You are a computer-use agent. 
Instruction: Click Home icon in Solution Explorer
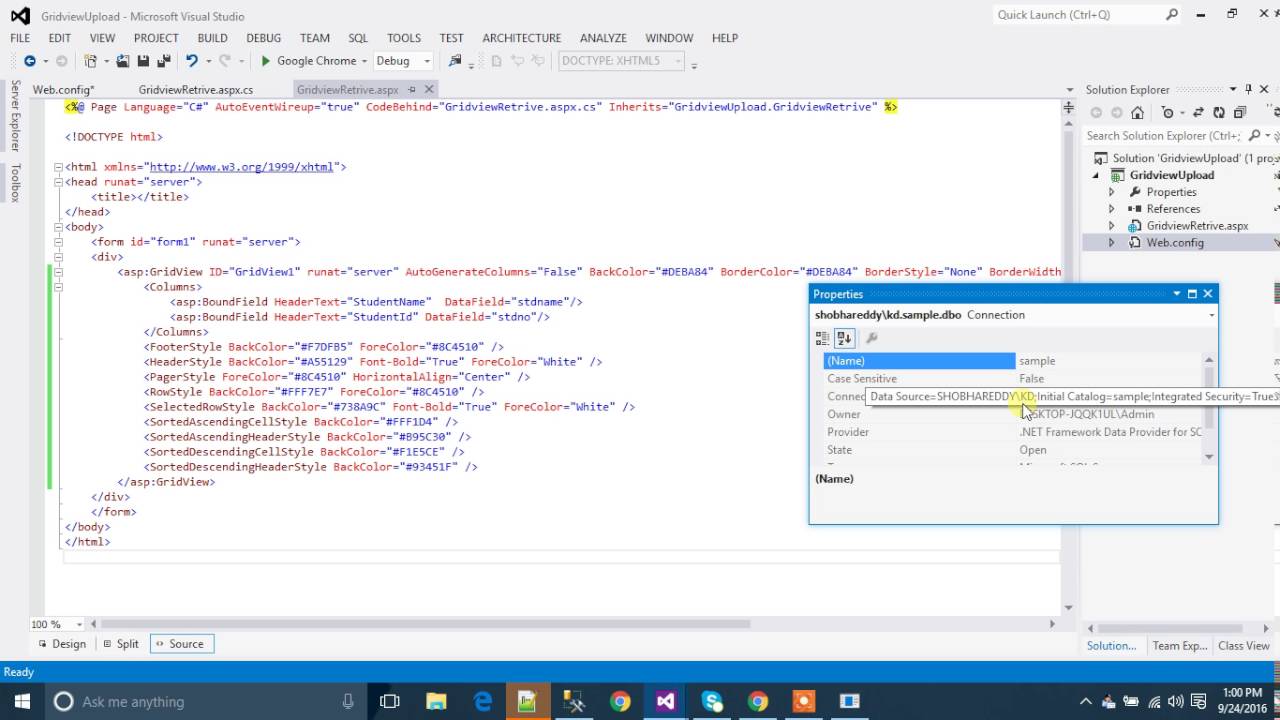click(x=1137, y=113)
